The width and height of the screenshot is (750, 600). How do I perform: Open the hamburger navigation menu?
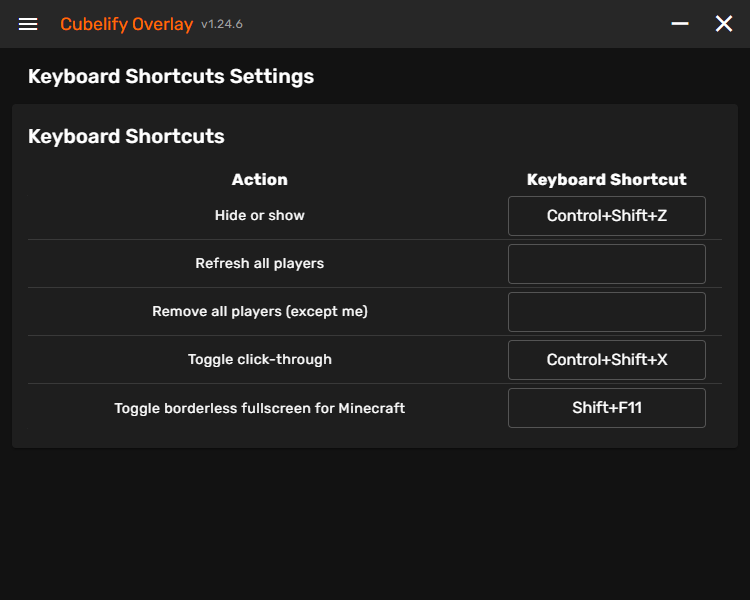click(x=28, y=24)
